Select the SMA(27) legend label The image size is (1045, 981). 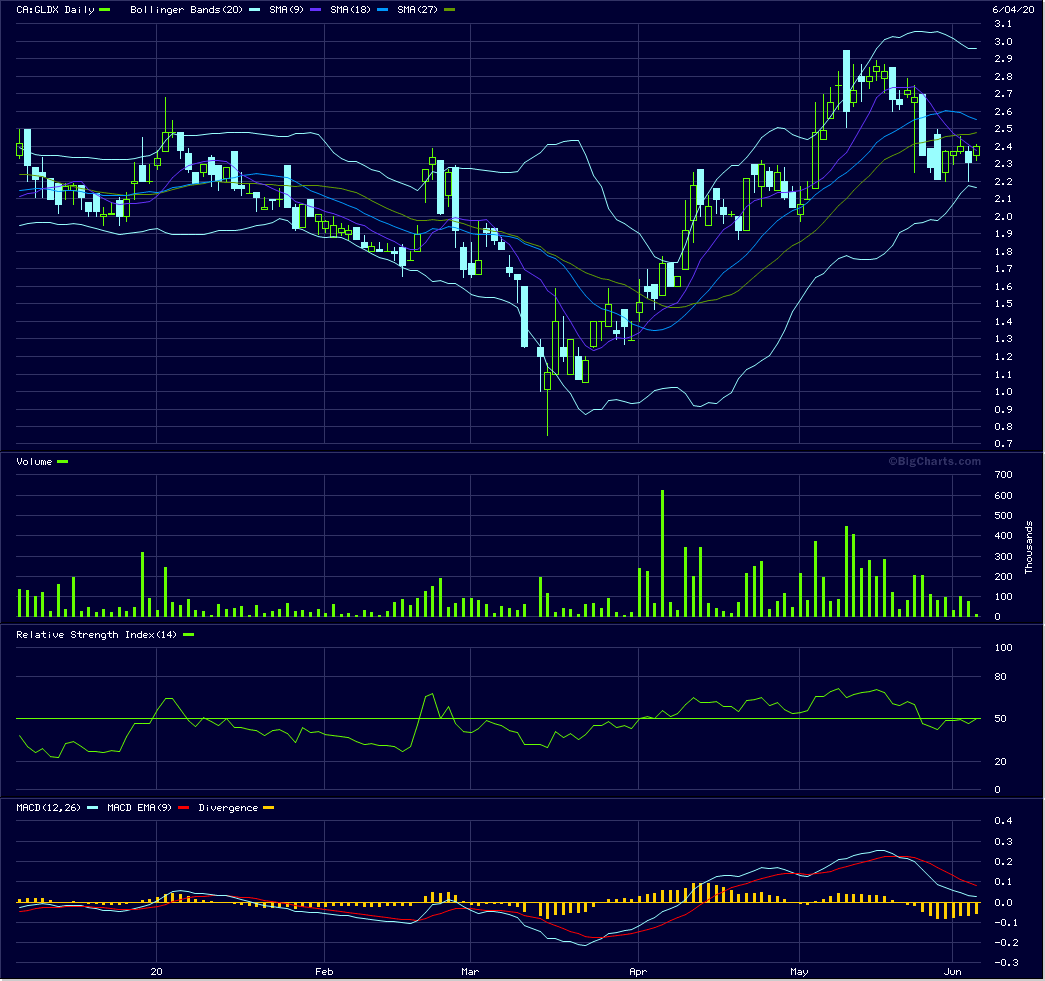click(x=417, y=10)
